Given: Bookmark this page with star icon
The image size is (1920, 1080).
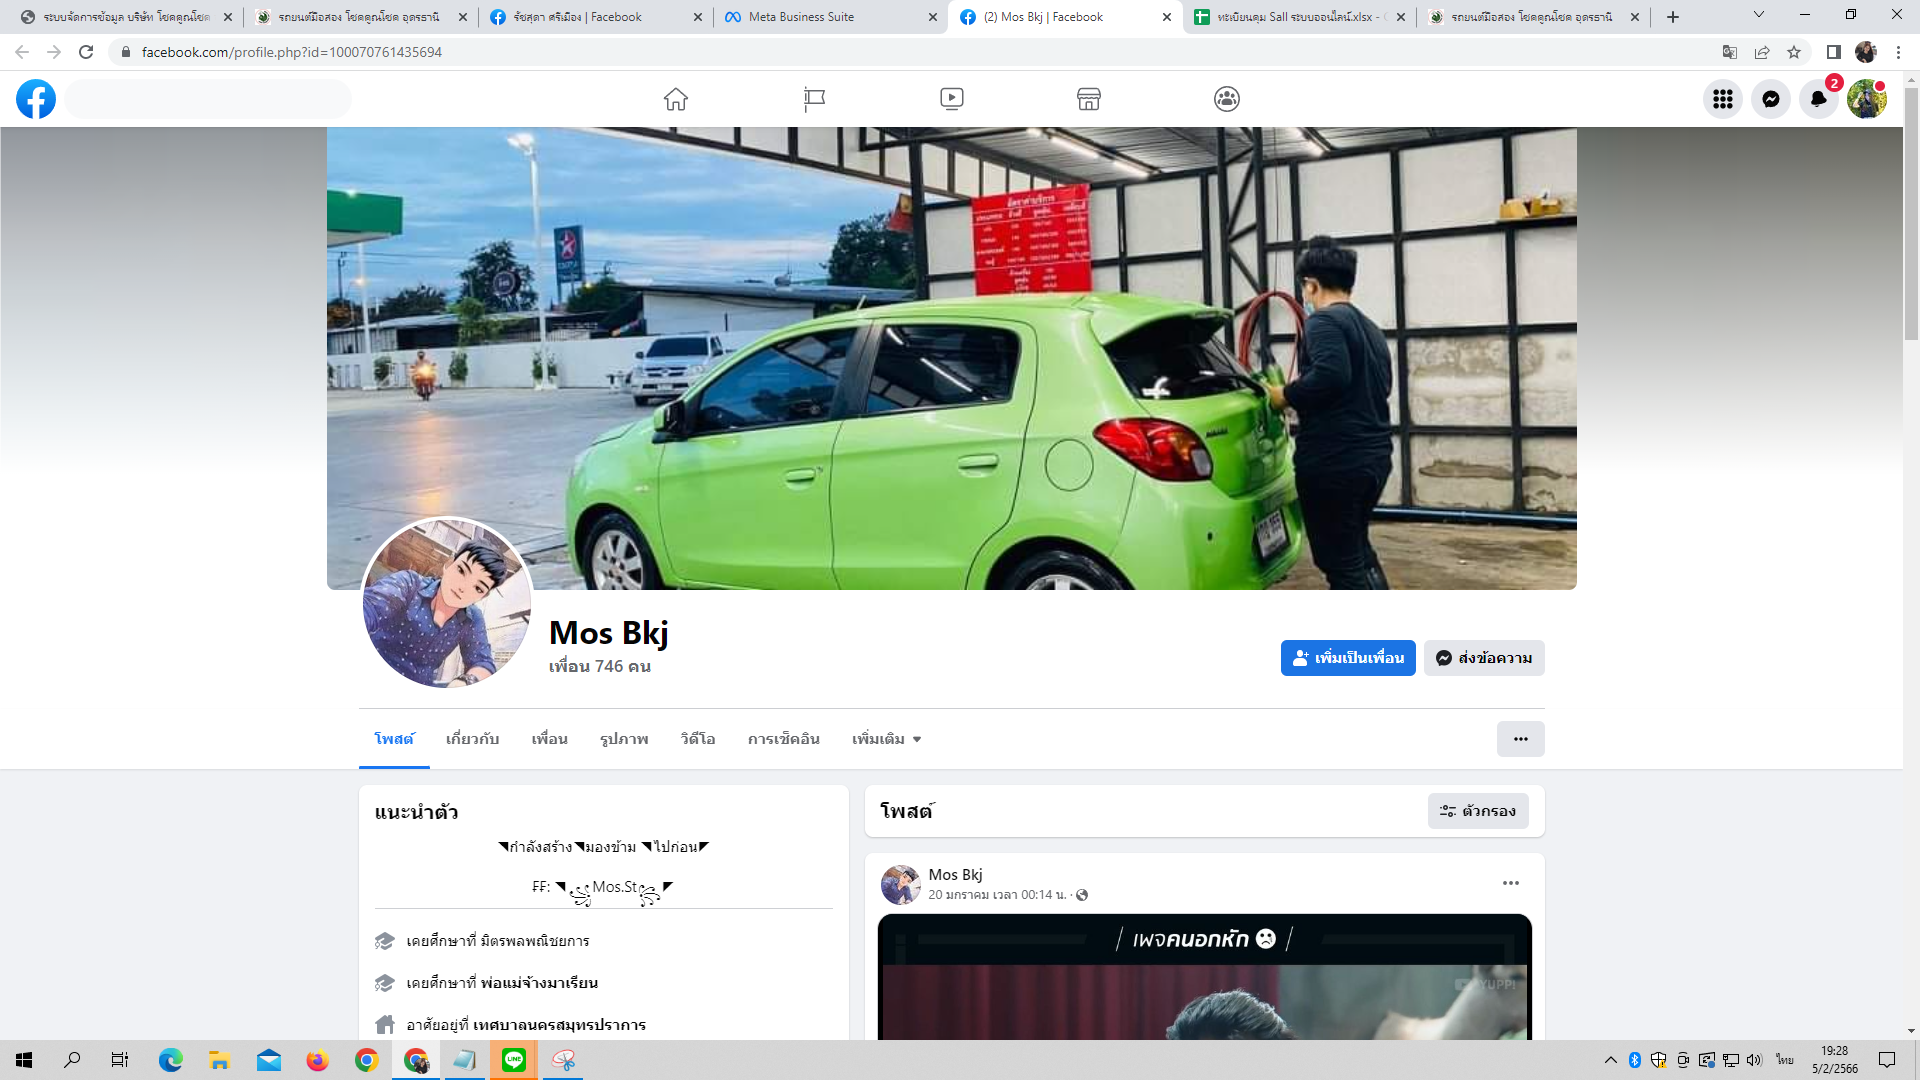Looking at the screenshot, I should click(x=1794, y=52).
